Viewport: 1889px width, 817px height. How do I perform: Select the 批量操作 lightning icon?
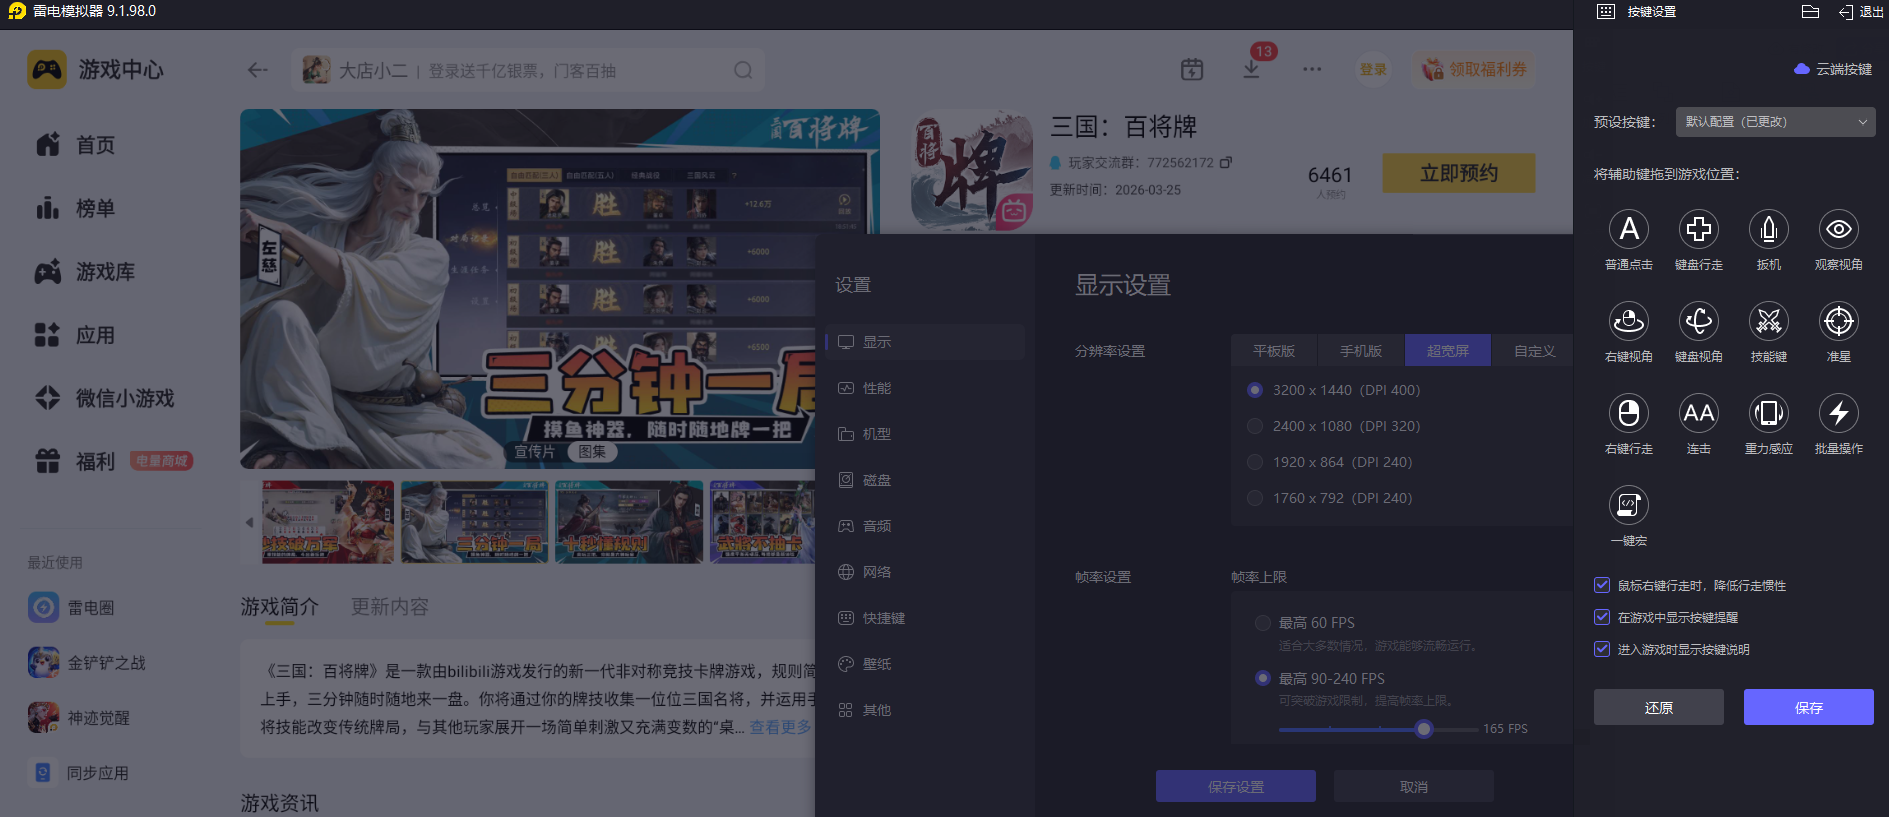(1838, 413)
